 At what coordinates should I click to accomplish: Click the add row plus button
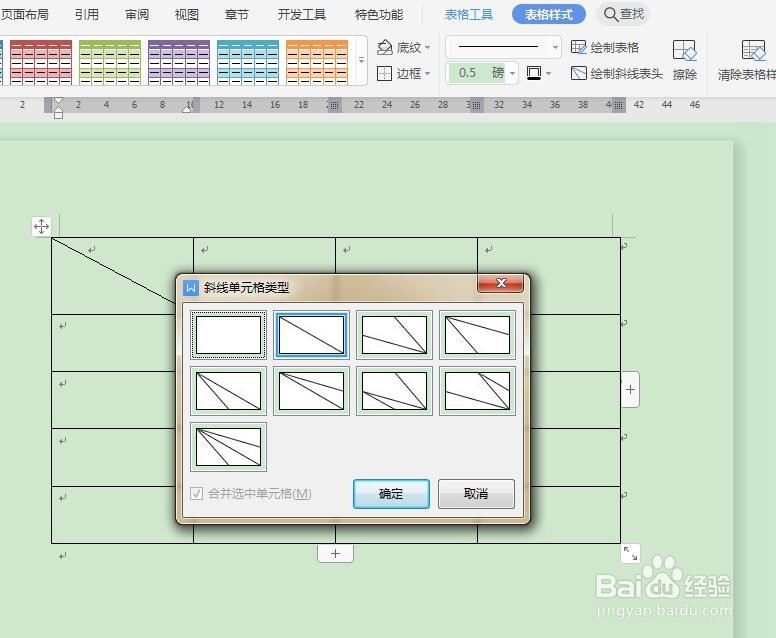(336, 553)
